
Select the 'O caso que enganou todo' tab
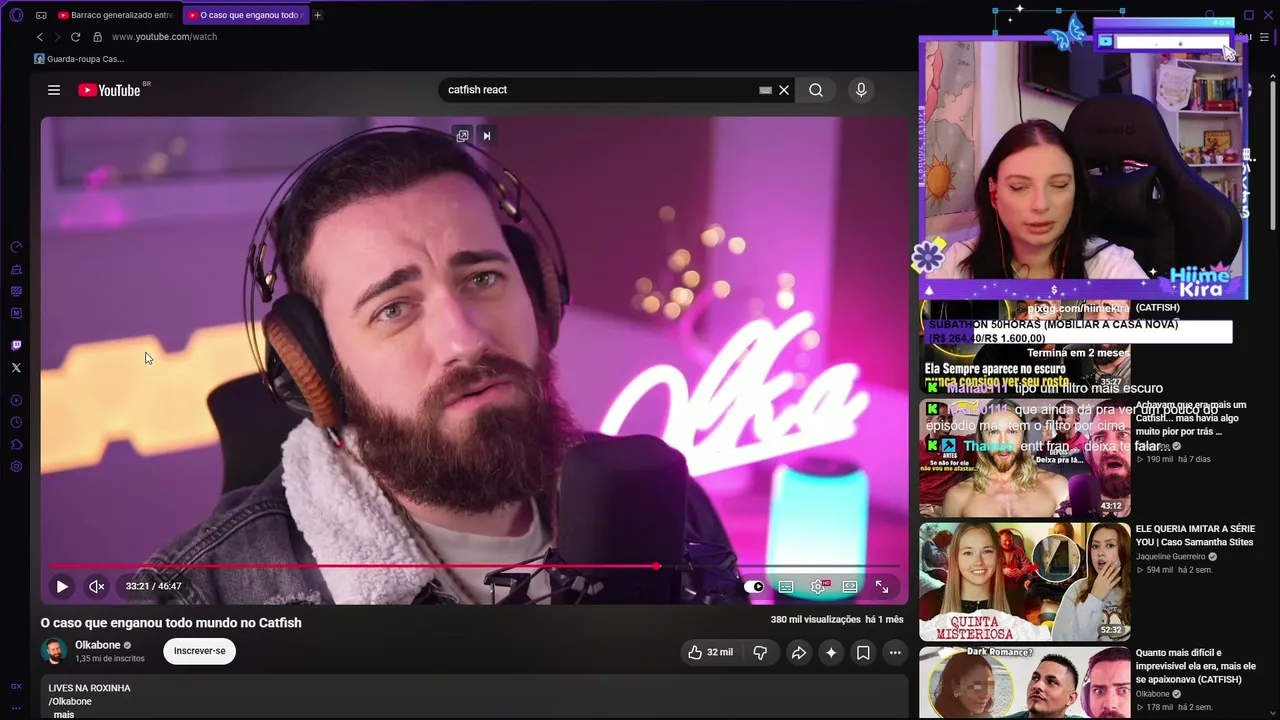click(246, 15)
